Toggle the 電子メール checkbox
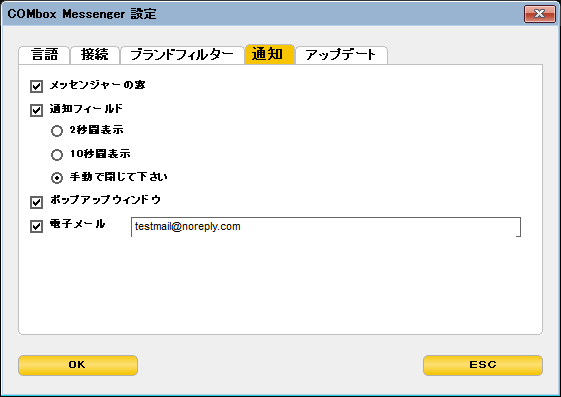Image resolution: width=561 pixels, height=397 pixels. click(x=36, y=226)
